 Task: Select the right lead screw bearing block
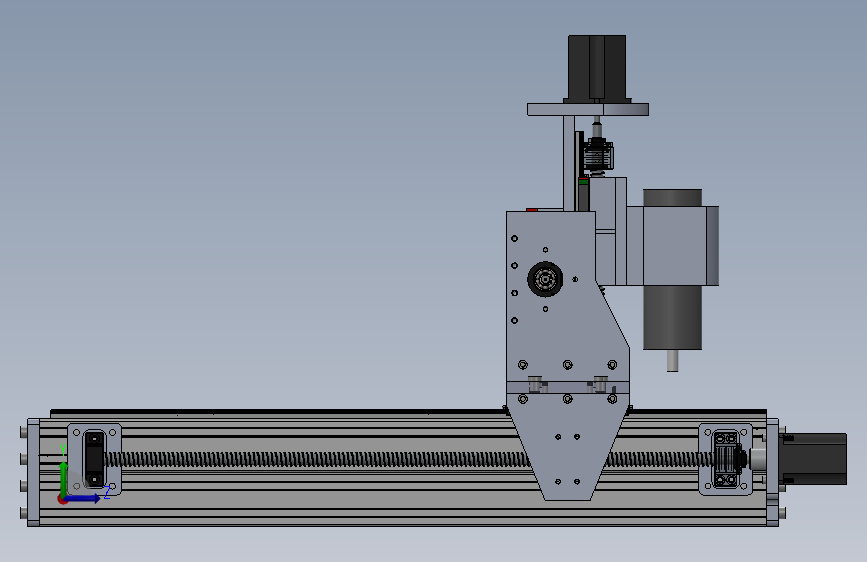point(726,459)
